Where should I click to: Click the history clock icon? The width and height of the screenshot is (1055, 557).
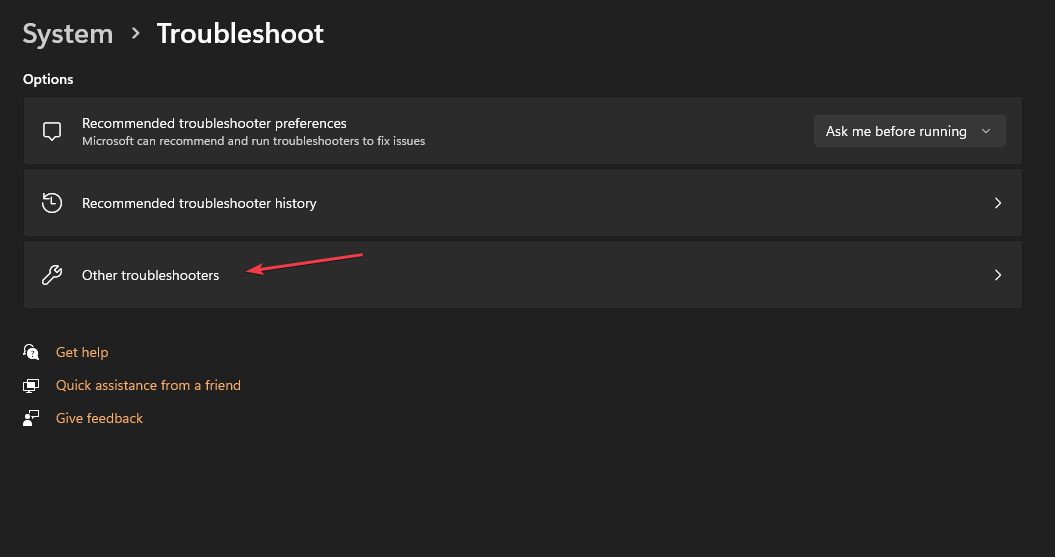[52, 202]
